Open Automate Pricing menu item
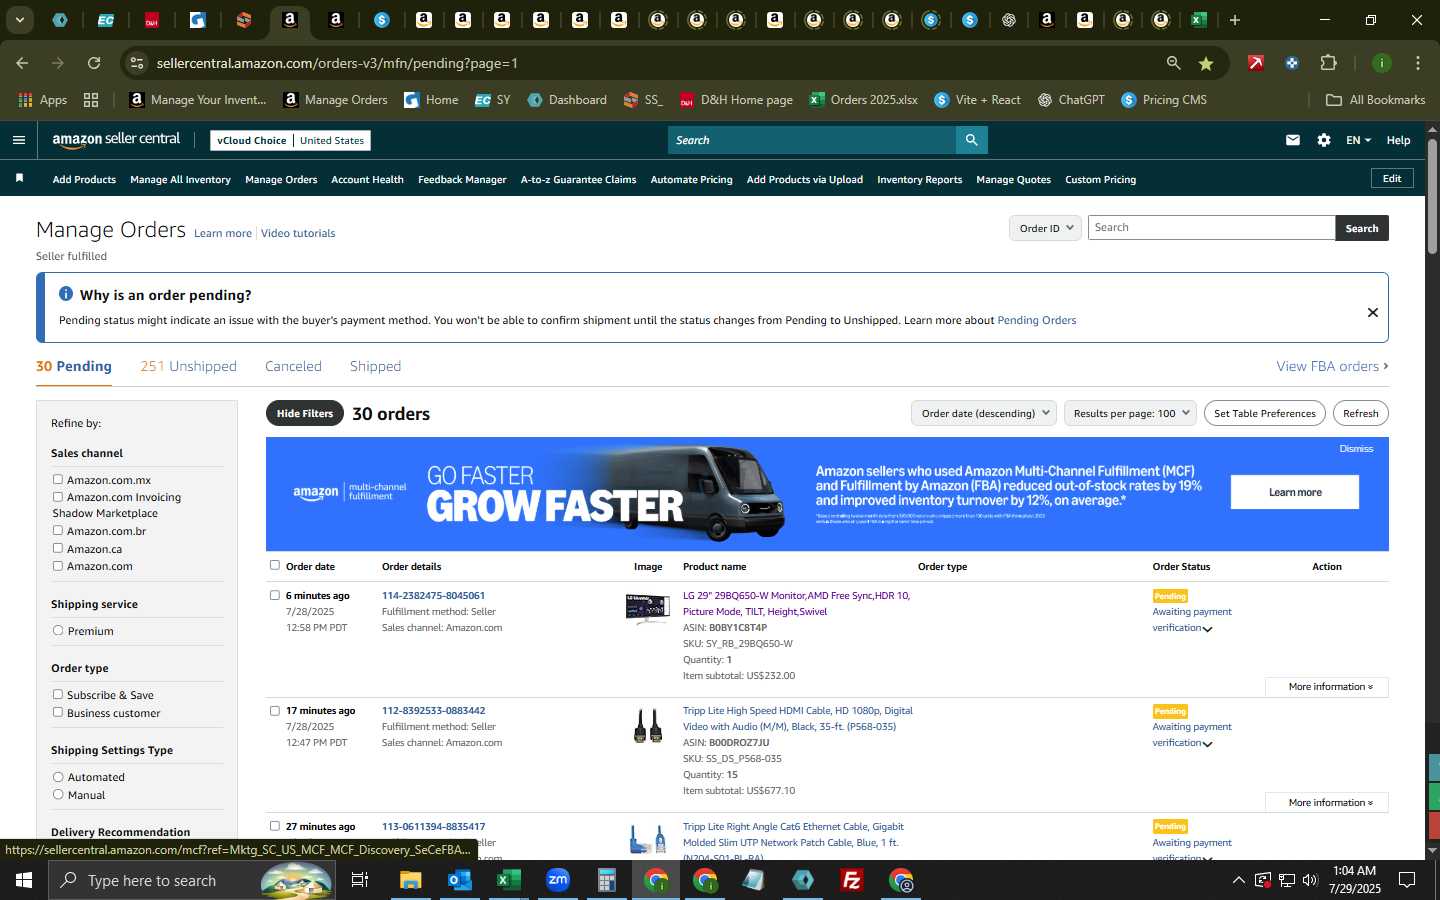The image size is (1440, 900). point(691,180)
